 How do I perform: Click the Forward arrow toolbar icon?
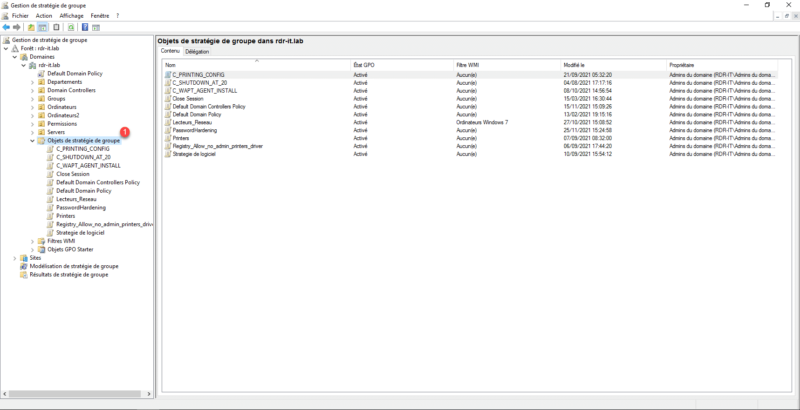(17, 27)
